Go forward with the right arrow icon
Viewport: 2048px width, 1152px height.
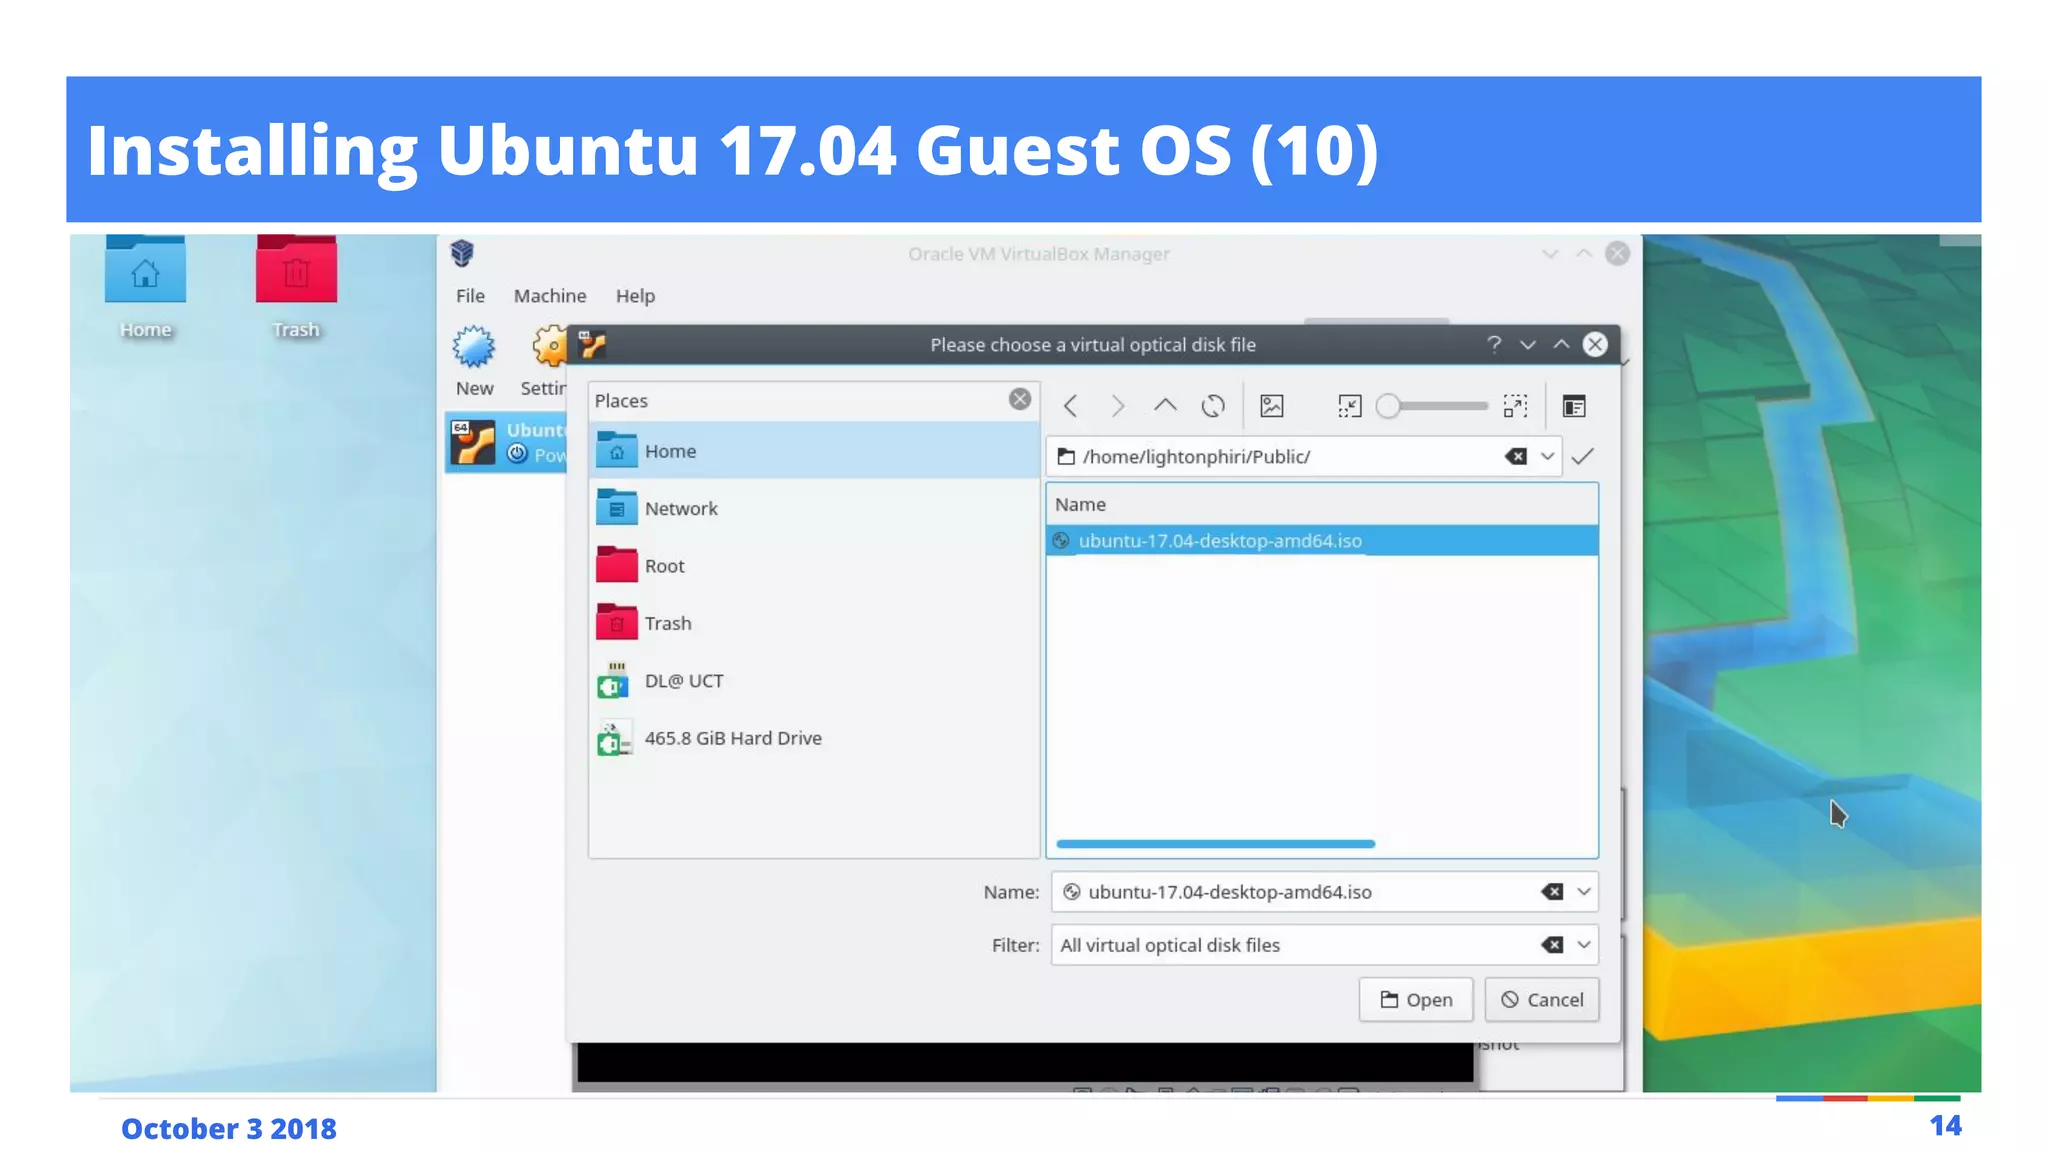[x=1118, y=406]
